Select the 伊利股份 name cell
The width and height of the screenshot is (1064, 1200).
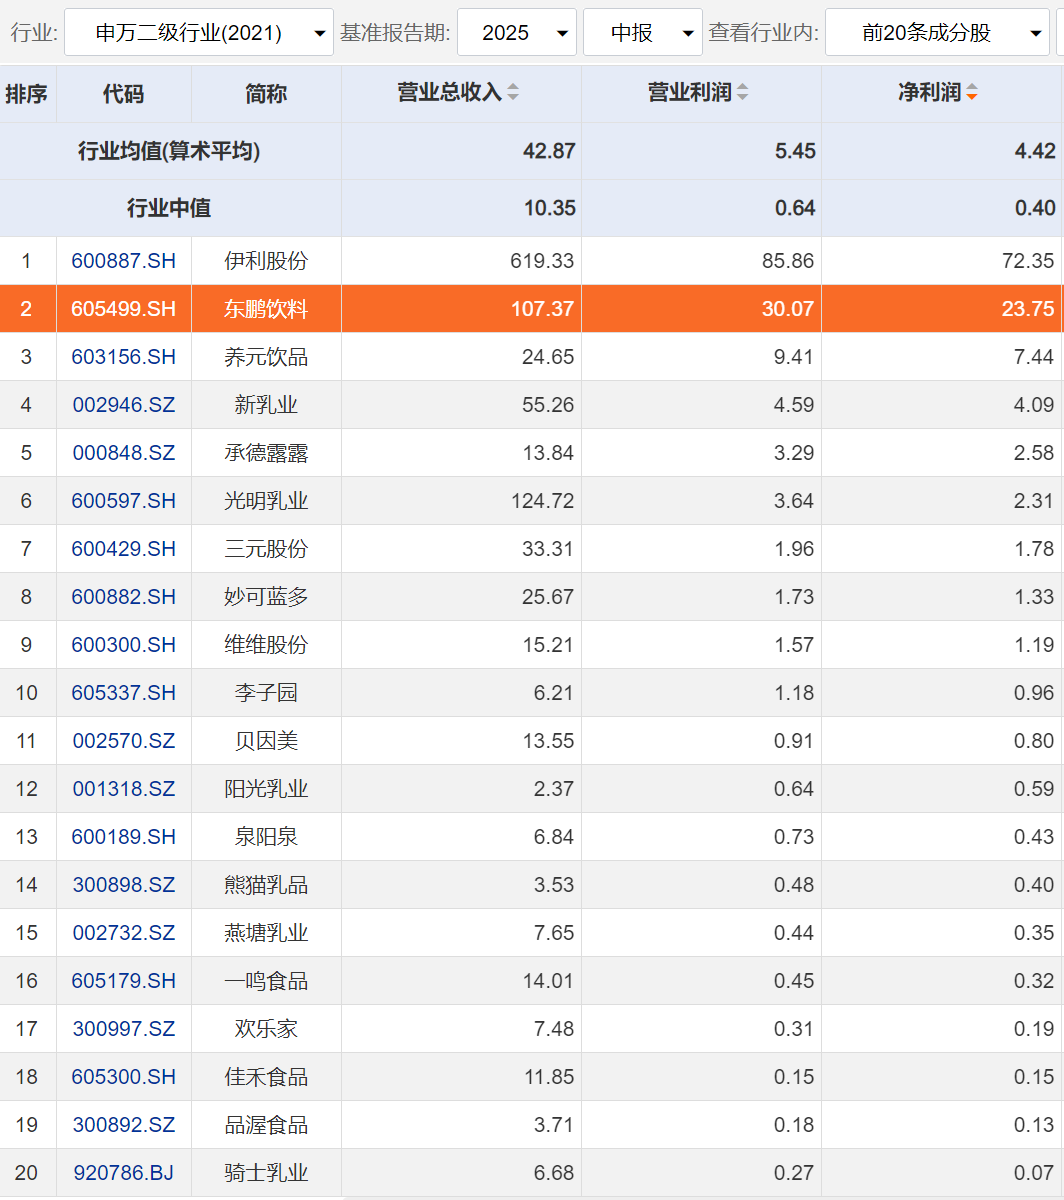coord(266,261)
